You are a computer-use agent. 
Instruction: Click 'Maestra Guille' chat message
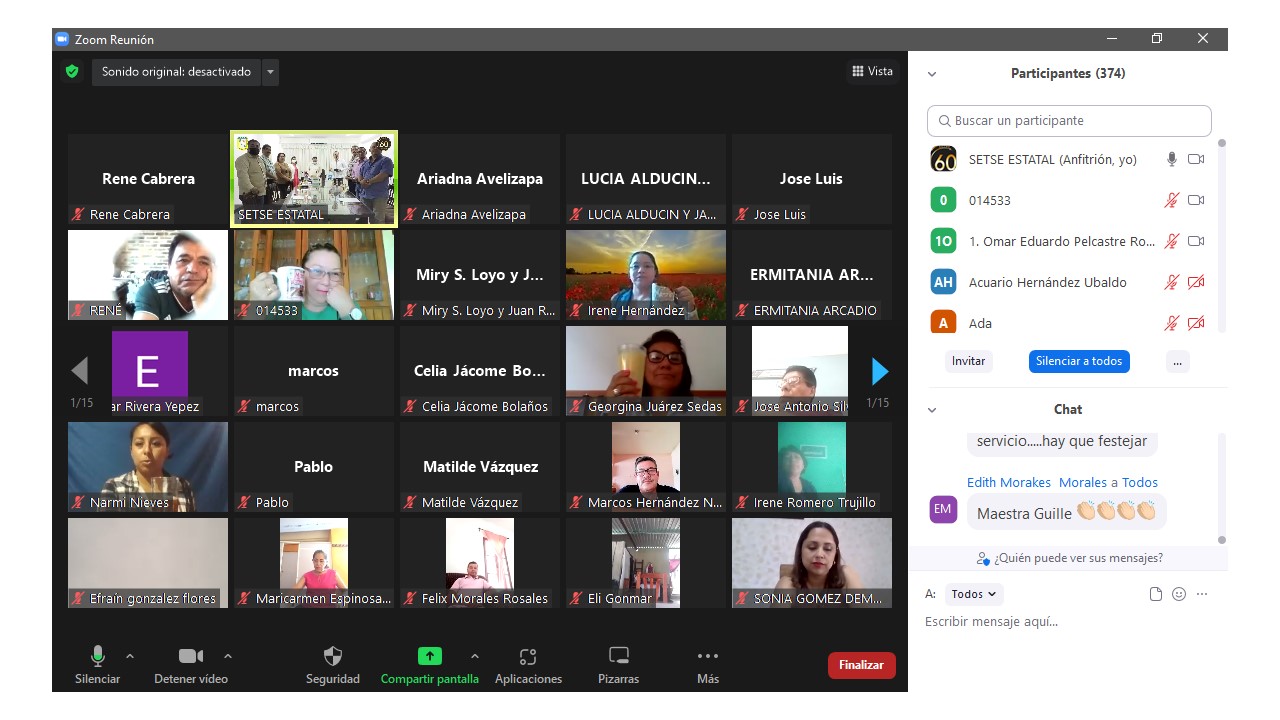click(x=1066, y=512)
